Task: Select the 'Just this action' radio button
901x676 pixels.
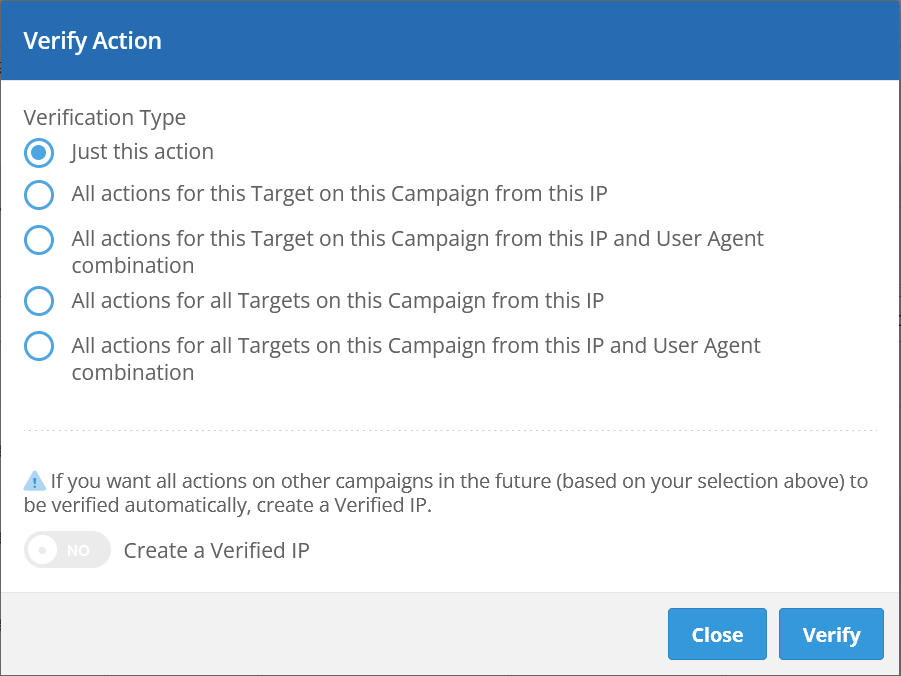Action: pyautogui.click(x=38, y=152)
